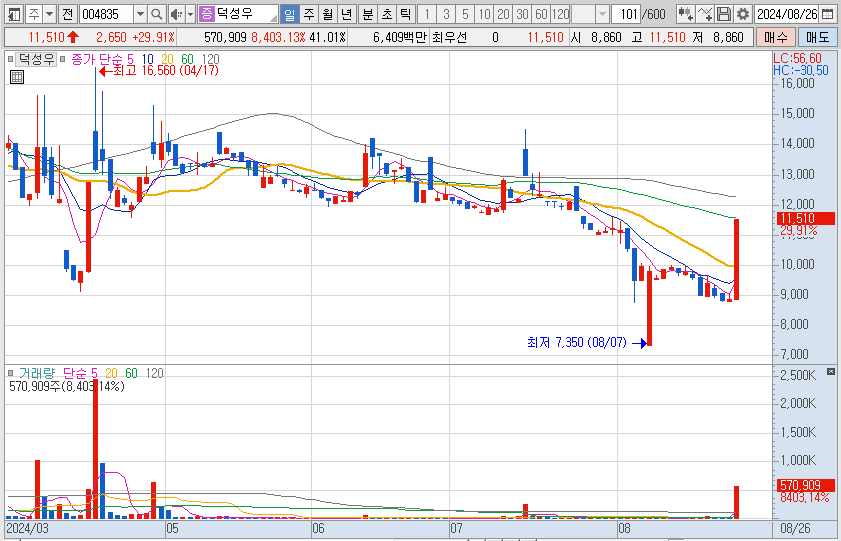
Task: Select the 일 daily chart period
Action: [290, 14]
